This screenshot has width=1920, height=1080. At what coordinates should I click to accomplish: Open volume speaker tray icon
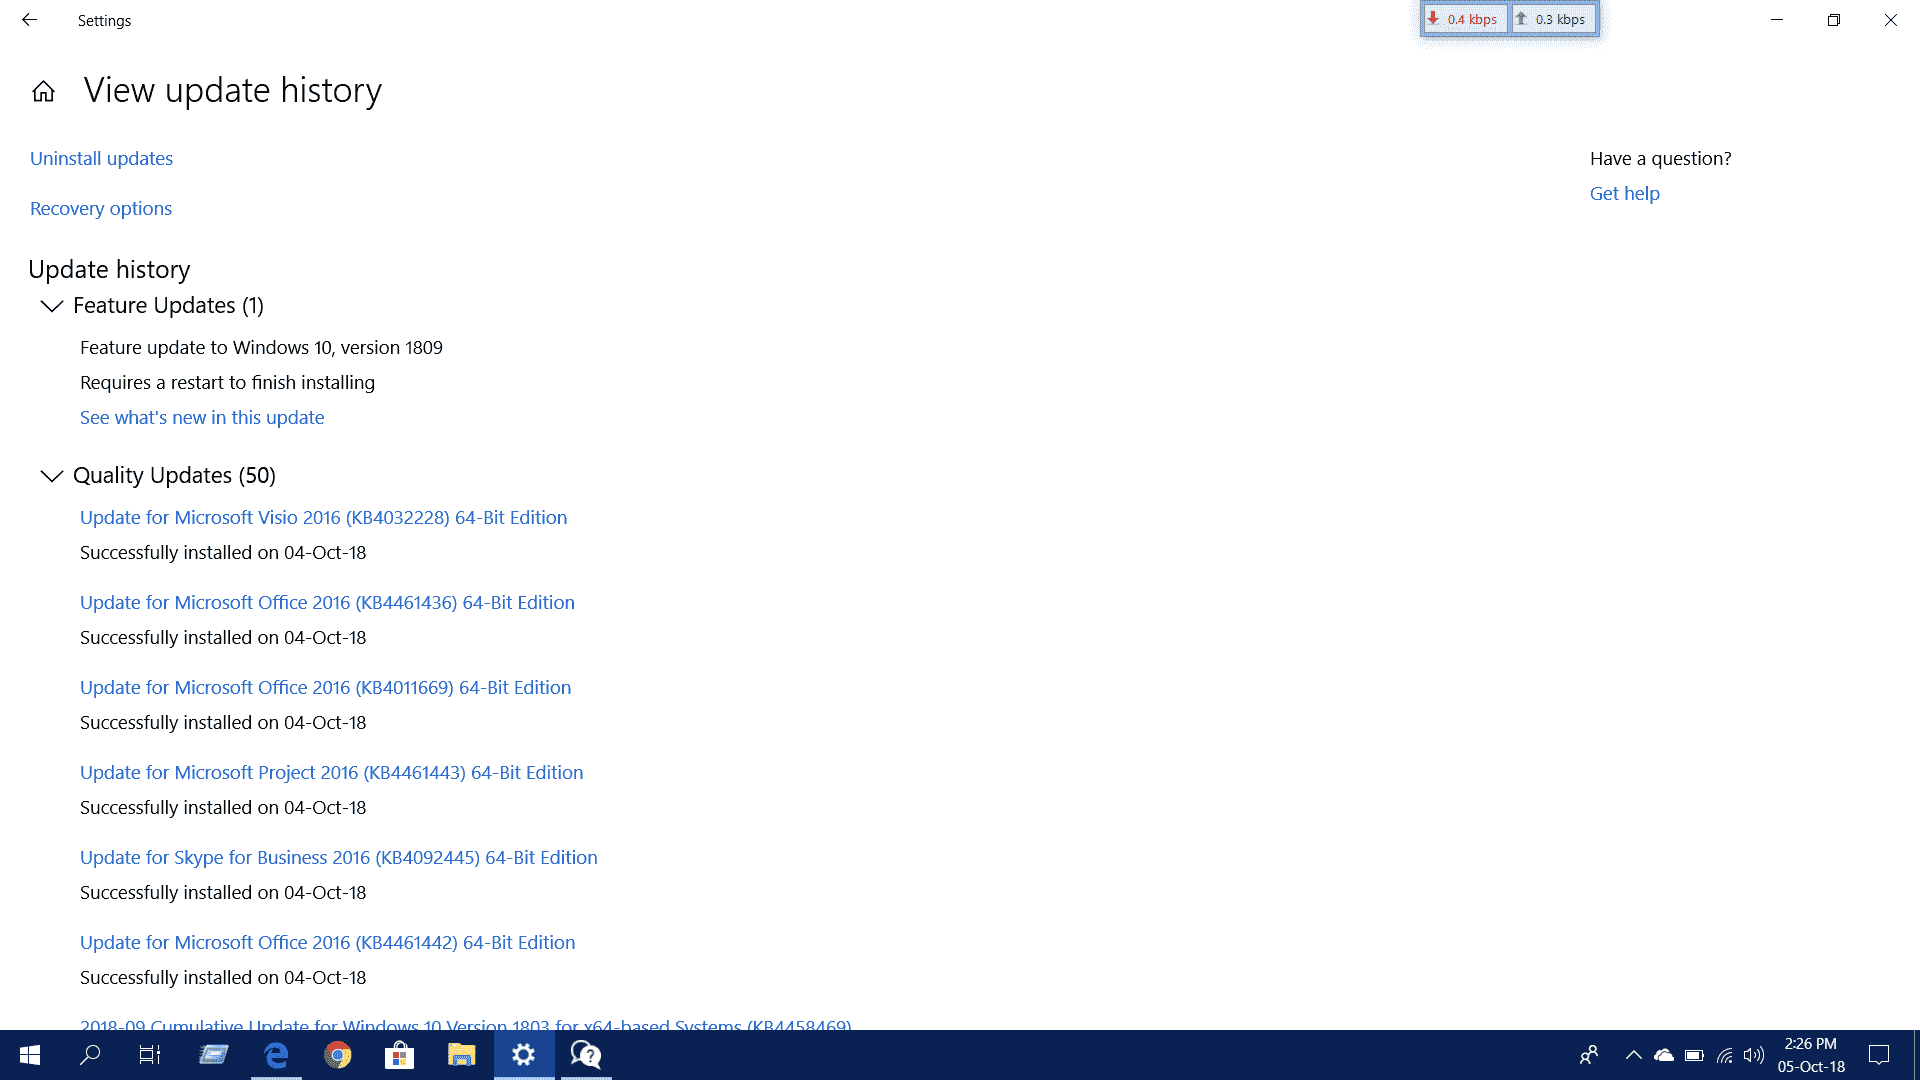[1754, 1055]
